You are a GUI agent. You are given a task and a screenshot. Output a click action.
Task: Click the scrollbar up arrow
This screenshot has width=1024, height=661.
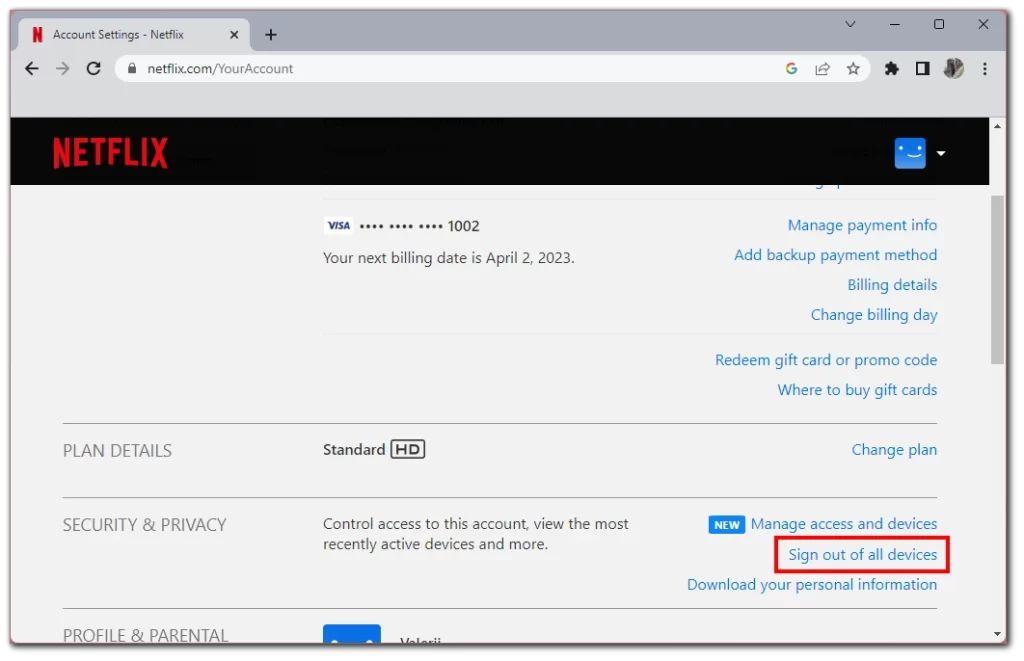click(x=997, y=126)
